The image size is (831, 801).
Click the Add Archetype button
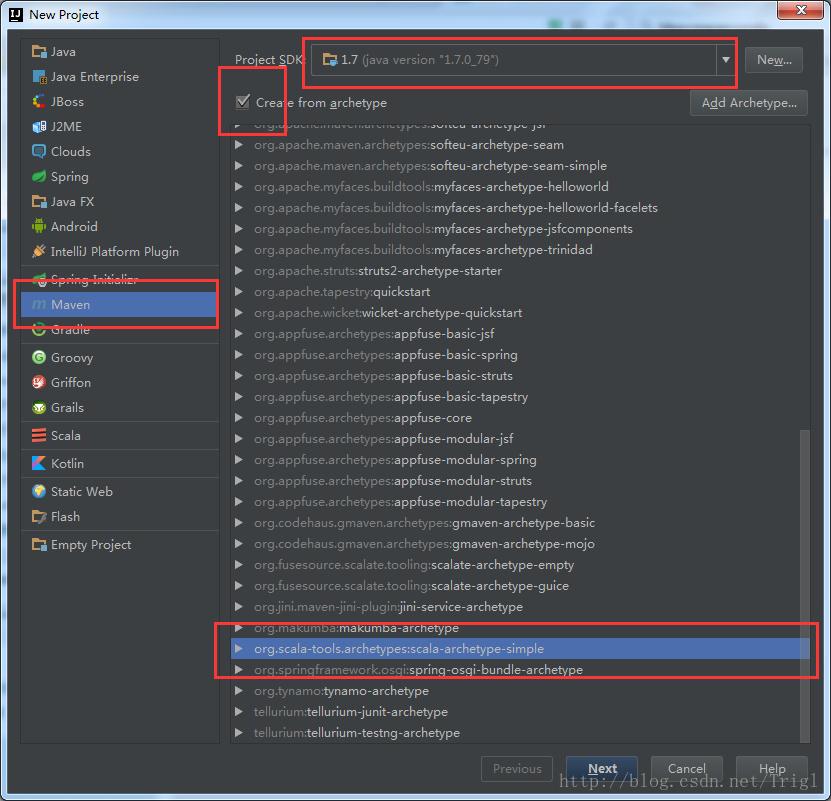(748, 102)
